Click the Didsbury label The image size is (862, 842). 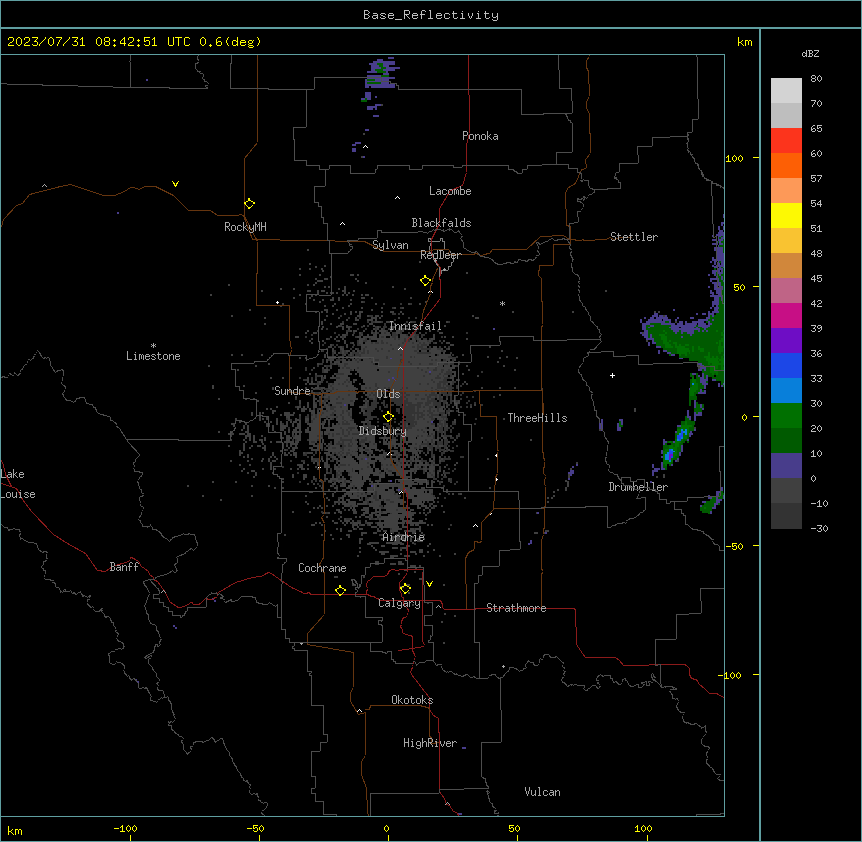click(382, 431)
